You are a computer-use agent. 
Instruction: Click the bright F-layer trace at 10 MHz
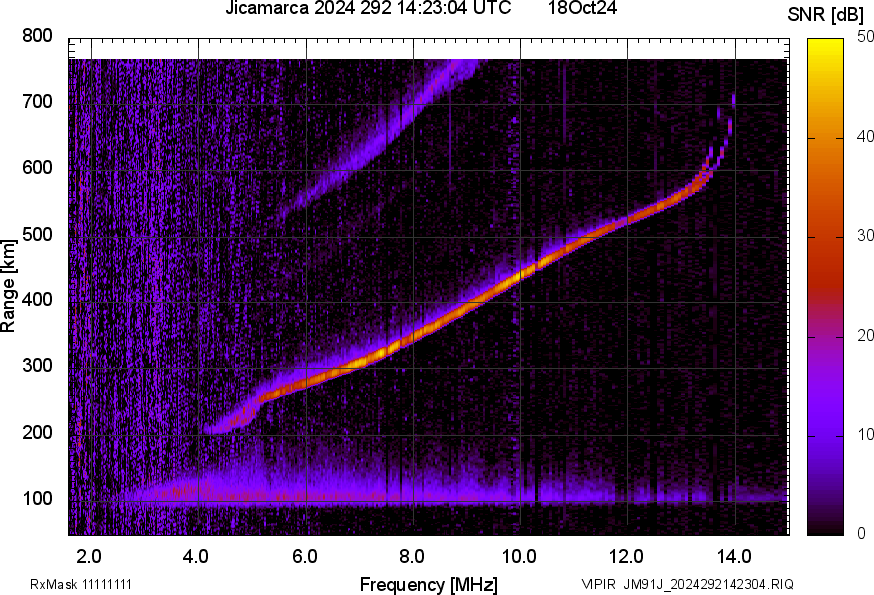521,275
